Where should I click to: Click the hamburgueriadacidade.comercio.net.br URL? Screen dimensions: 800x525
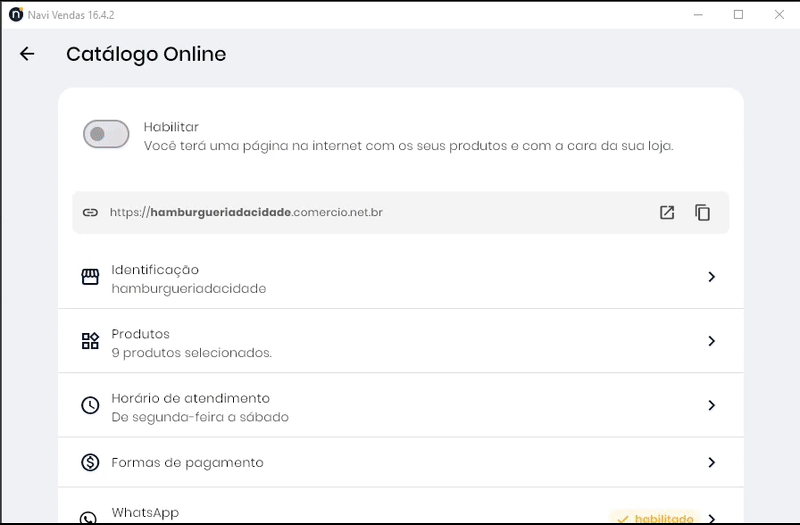(x=246, y=212)
